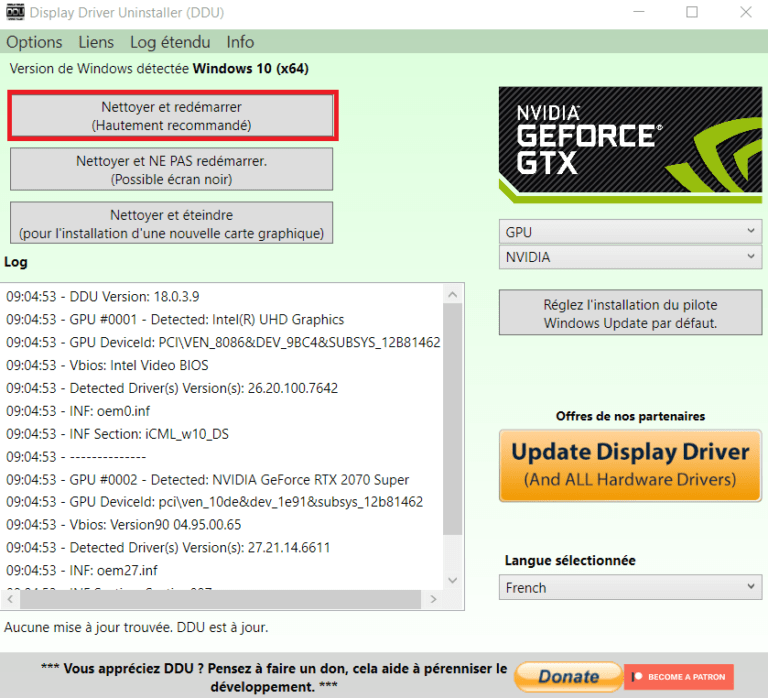The height and width of the screenshot is (698, 768).
Task: Expand the GPU device type dropdown
Action: [630, 232]
